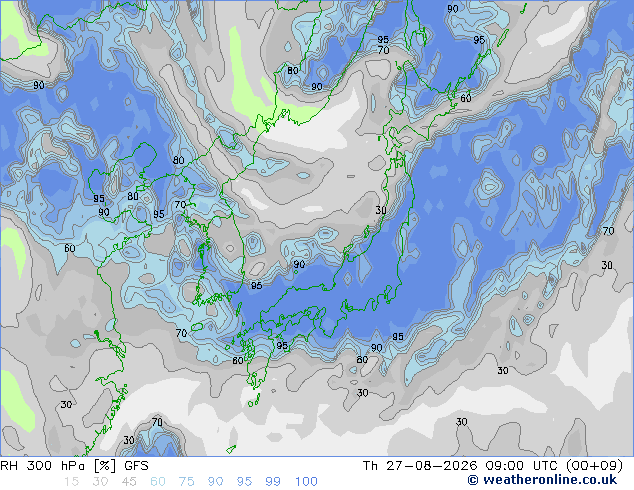This screenshot has height=490, width=634.
Task: Click the legend value 95 in the colour scale
Action: point(244,482)
